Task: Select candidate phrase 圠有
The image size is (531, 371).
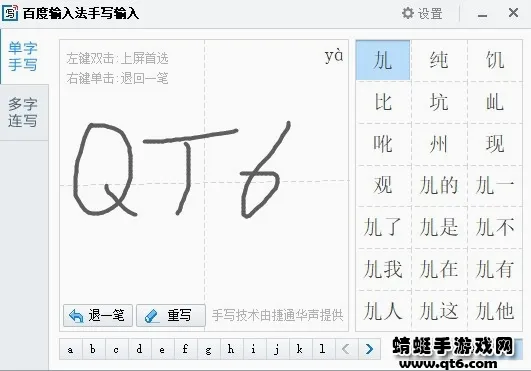Action: [x=495, y=269]
